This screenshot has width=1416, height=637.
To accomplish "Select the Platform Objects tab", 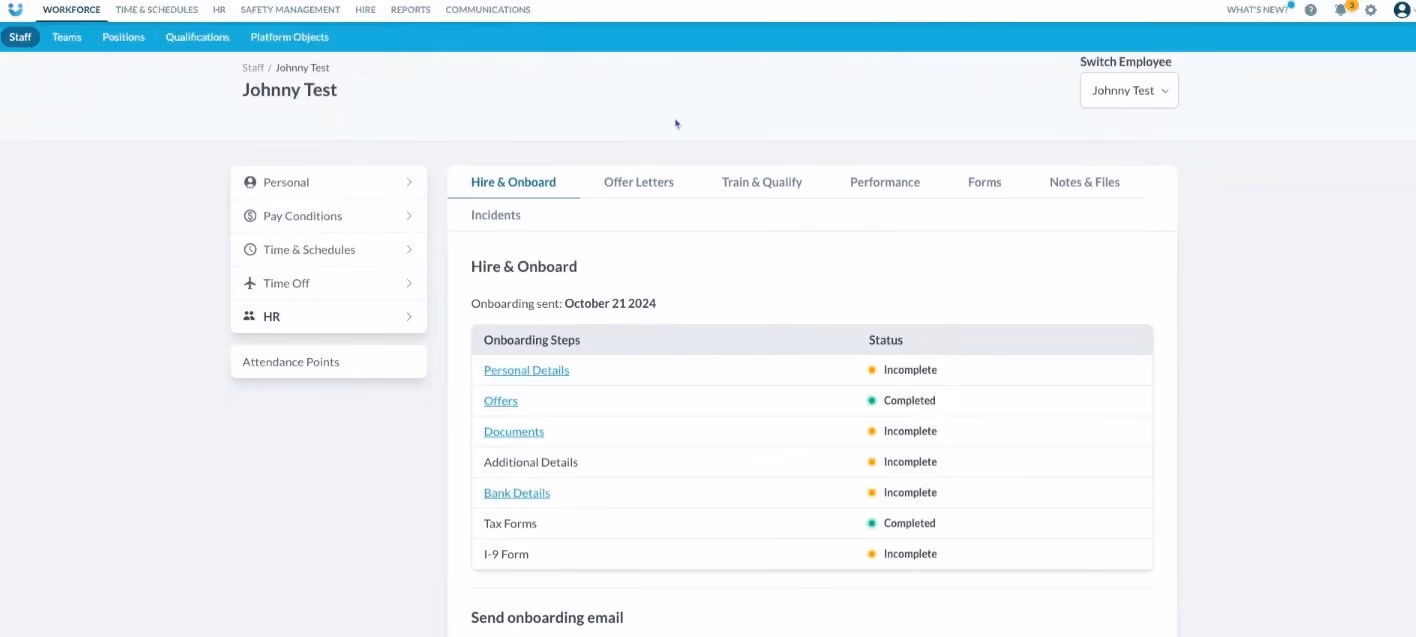I will click(290, 37).
